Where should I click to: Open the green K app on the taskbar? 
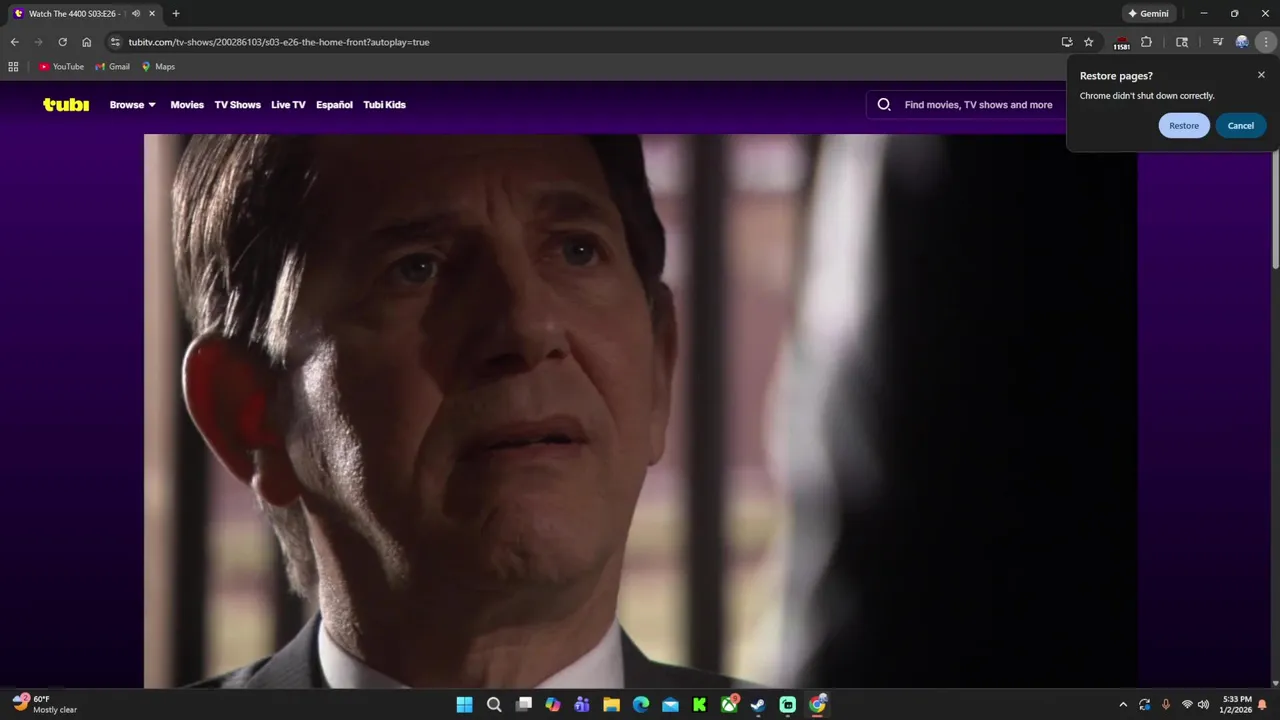(699, 704)
